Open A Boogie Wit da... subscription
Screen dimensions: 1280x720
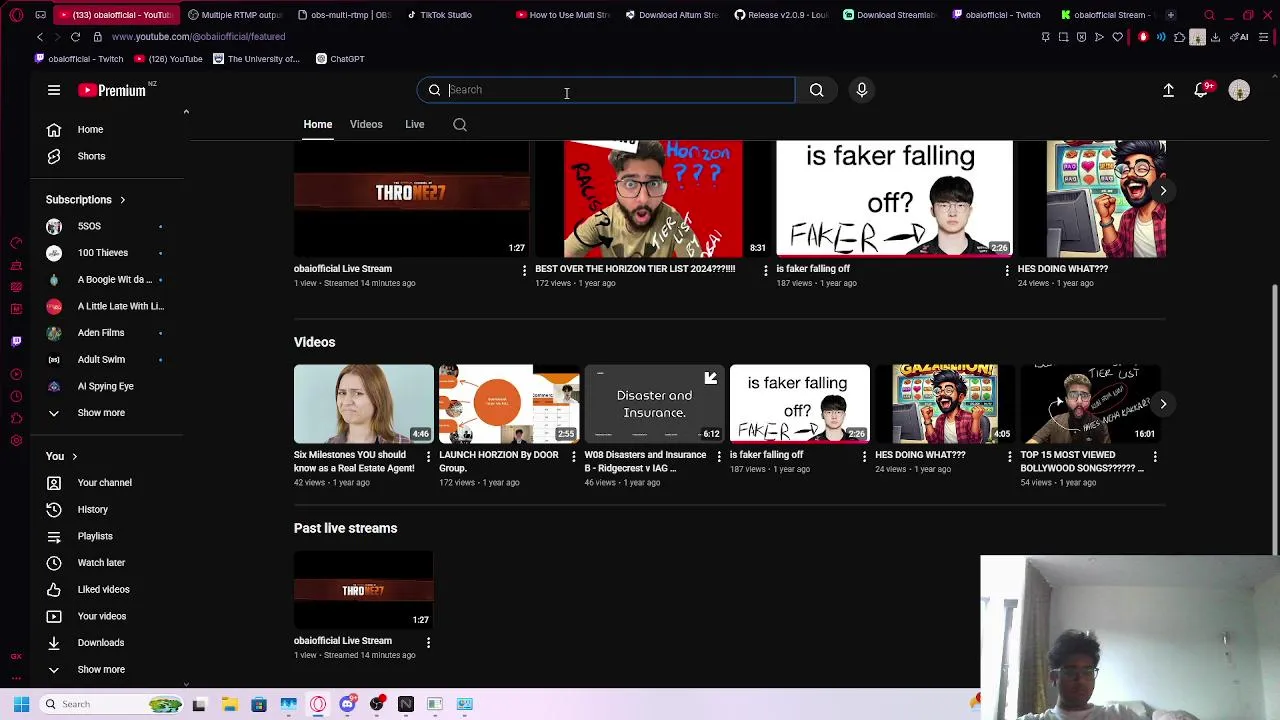pos(114,279)
